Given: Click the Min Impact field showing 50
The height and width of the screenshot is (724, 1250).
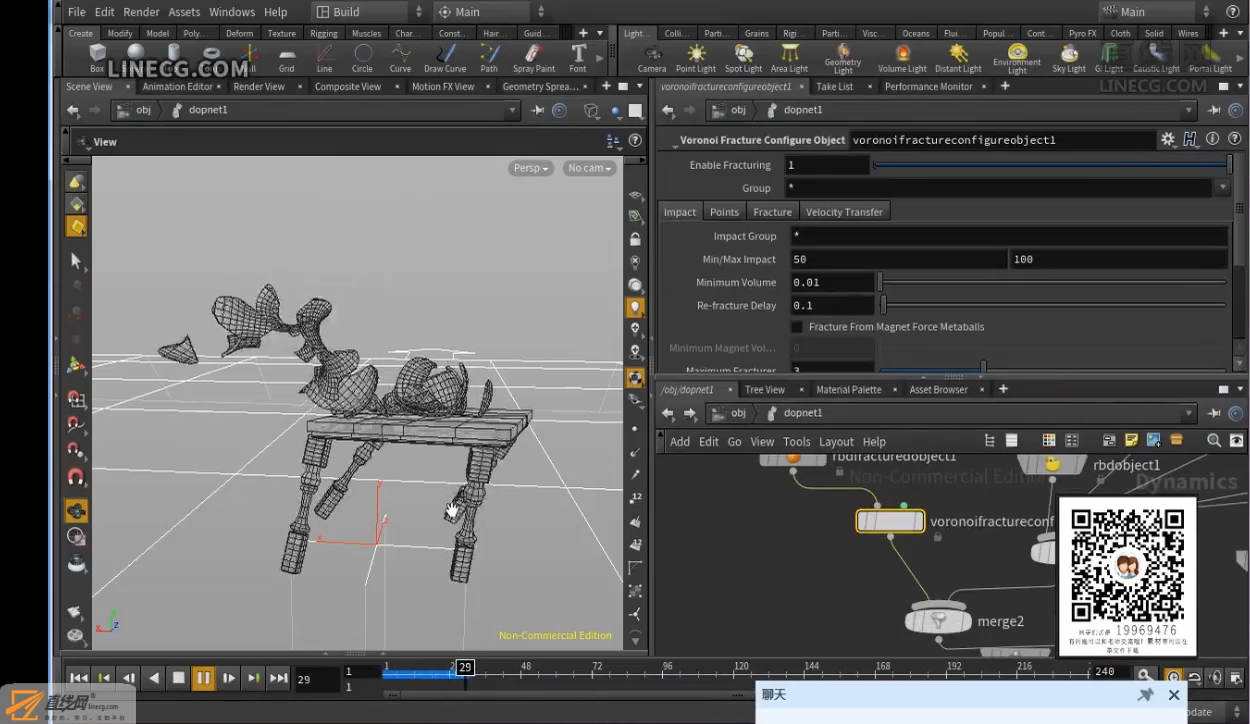Looking at the screenshot, I should (x=898, y=259).
